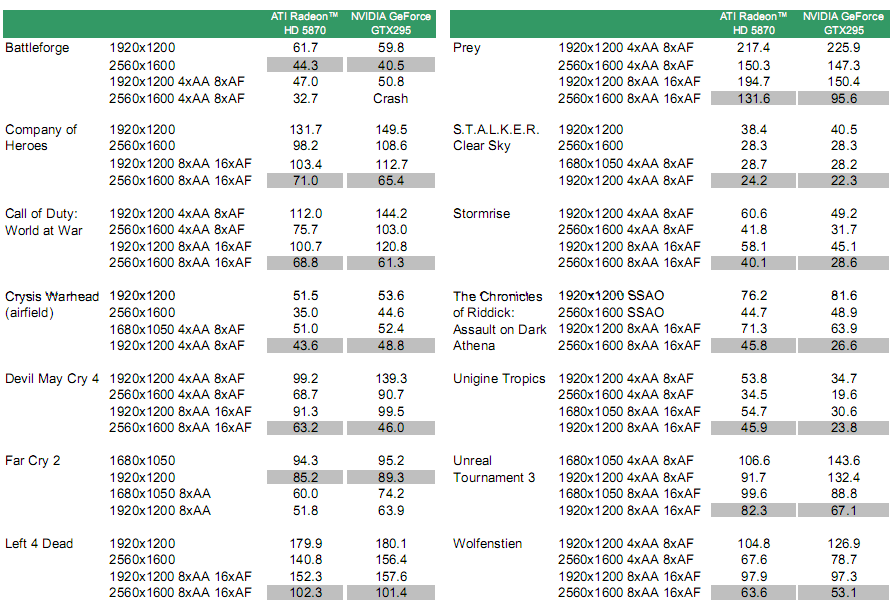Click the Devil May Cry 4 label
Viewport: 891px width, 607px height.
point(52,379)
